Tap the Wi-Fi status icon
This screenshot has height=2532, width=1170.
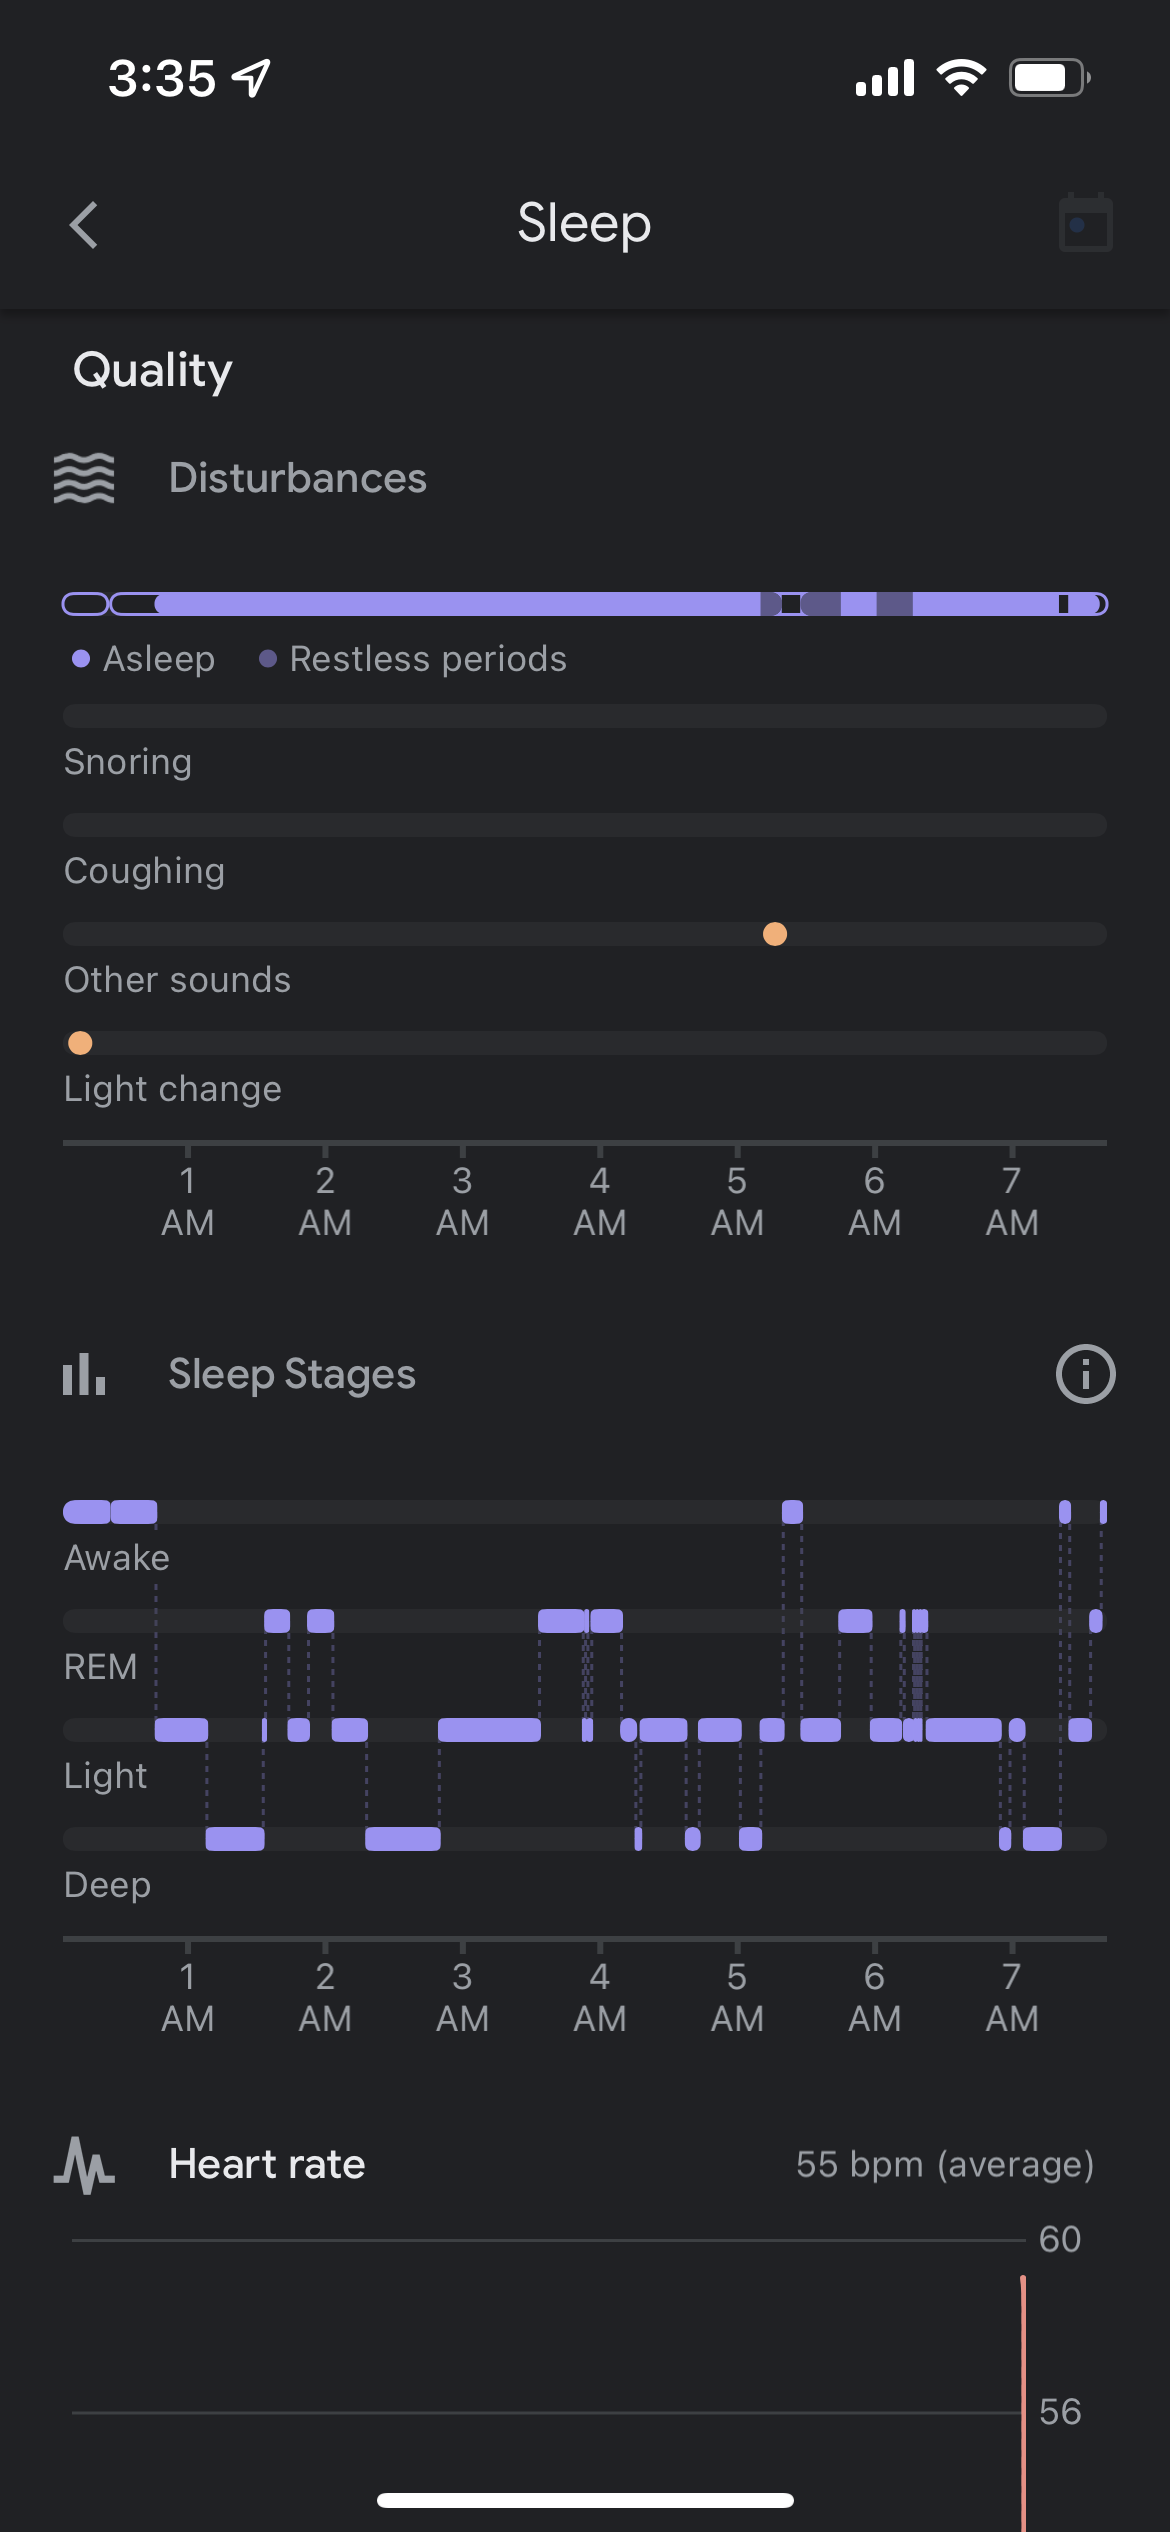click(x=961, y=77)
